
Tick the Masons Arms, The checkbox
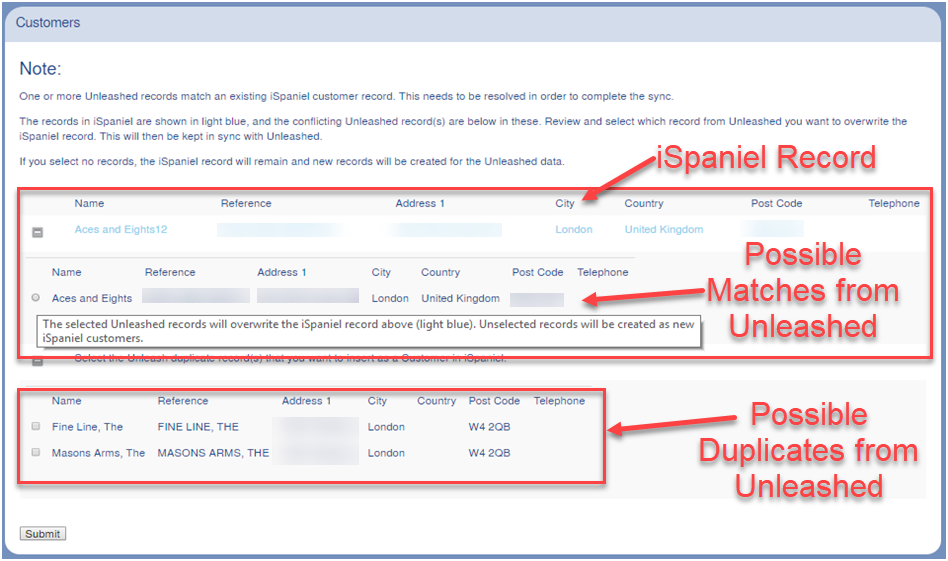[x=36, y=452]
